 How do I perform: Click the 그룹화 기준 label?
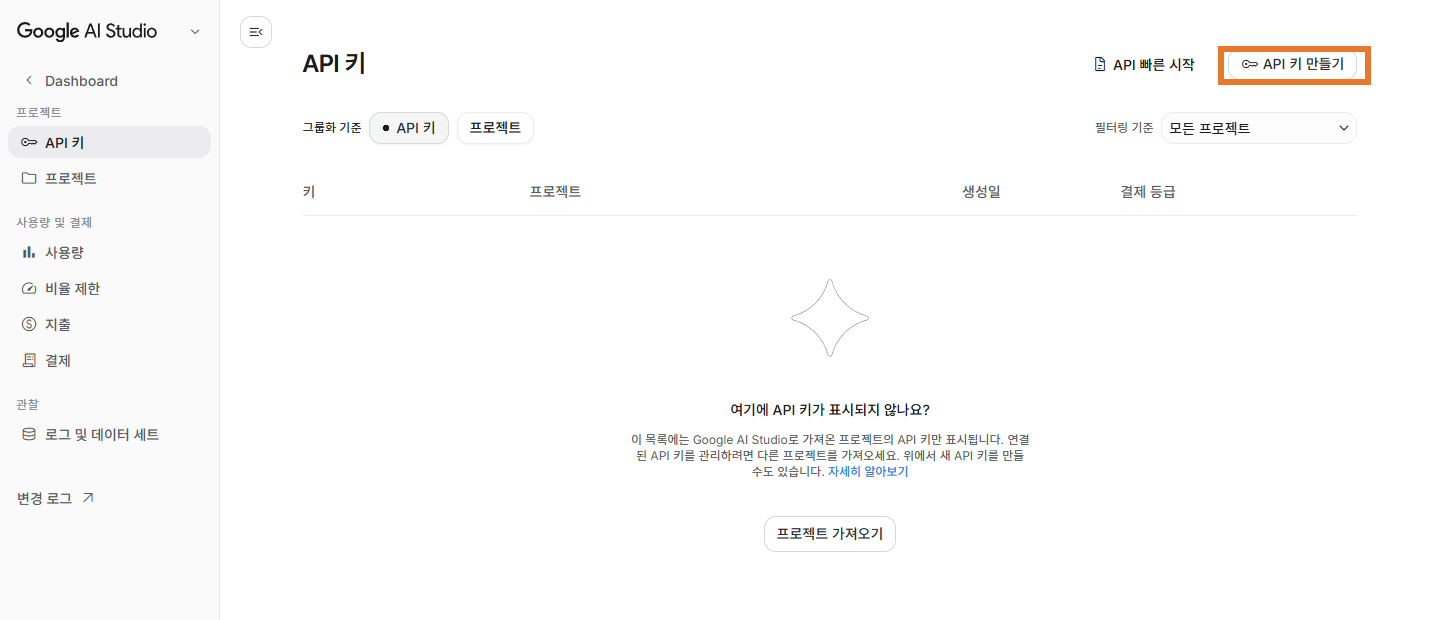click(x=332, y=128)
